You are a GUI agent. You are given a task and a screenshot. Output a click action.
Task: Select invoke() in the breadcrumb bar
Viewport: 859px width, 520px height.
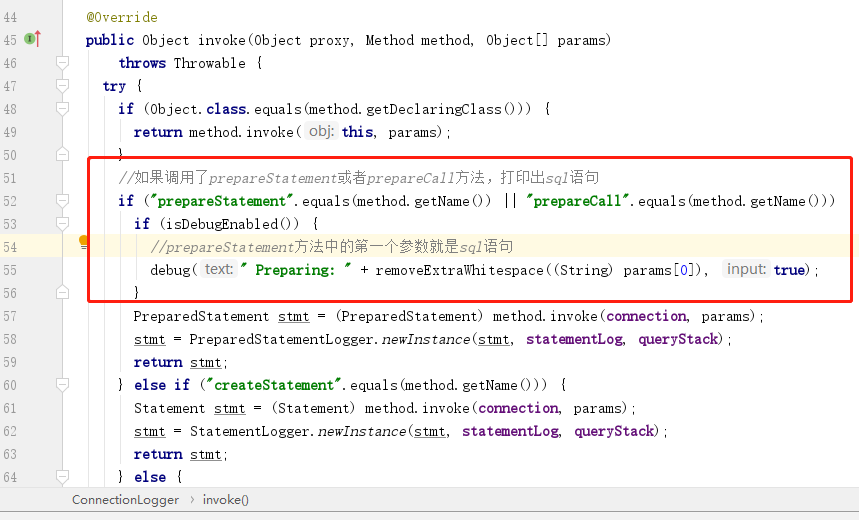(x=226, y=500)
